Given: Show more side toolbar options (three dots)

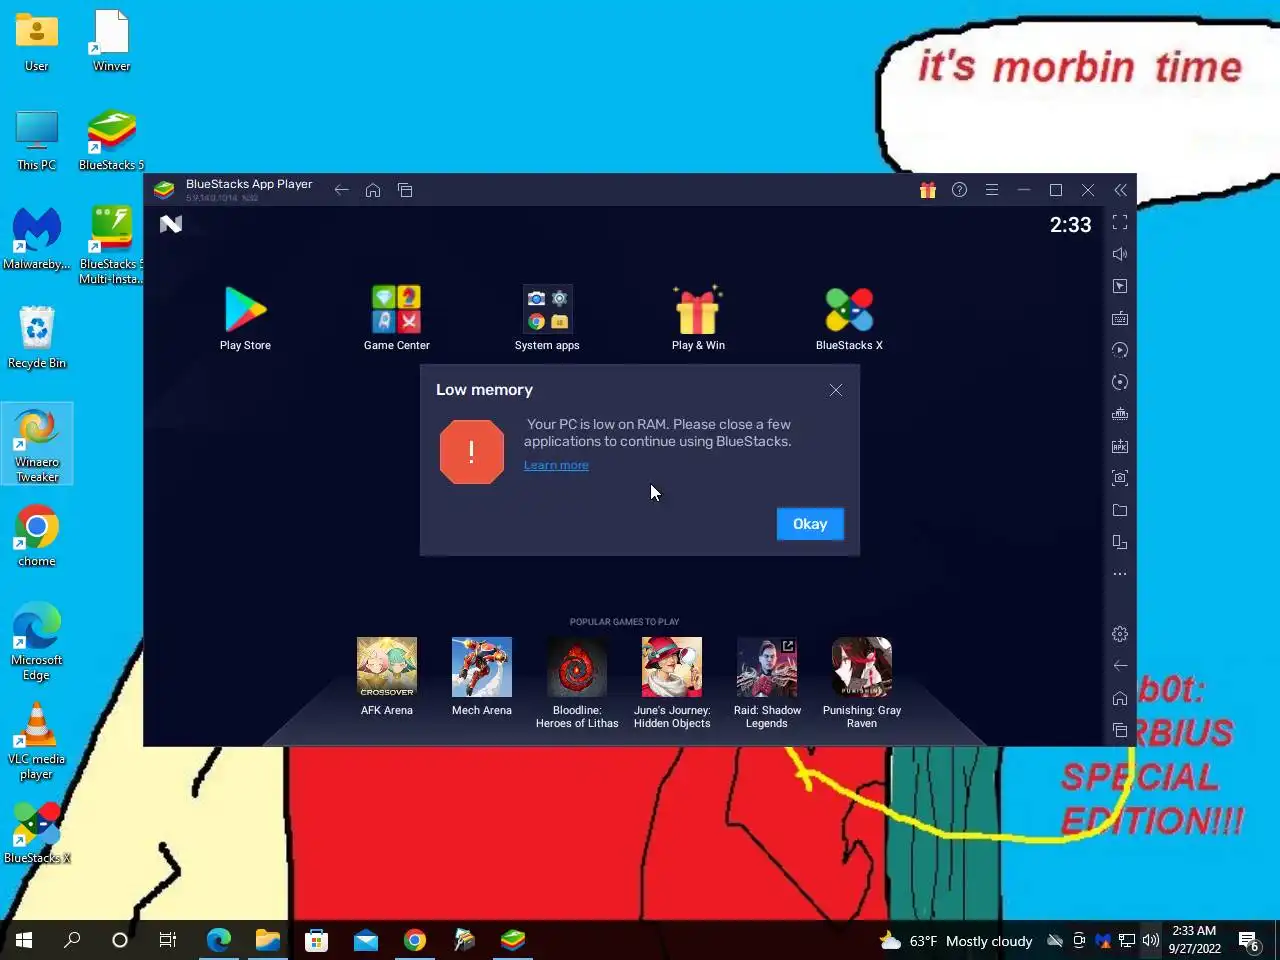Looking at the screenshot, I should pyautogui.click(x=1120, y=574).
